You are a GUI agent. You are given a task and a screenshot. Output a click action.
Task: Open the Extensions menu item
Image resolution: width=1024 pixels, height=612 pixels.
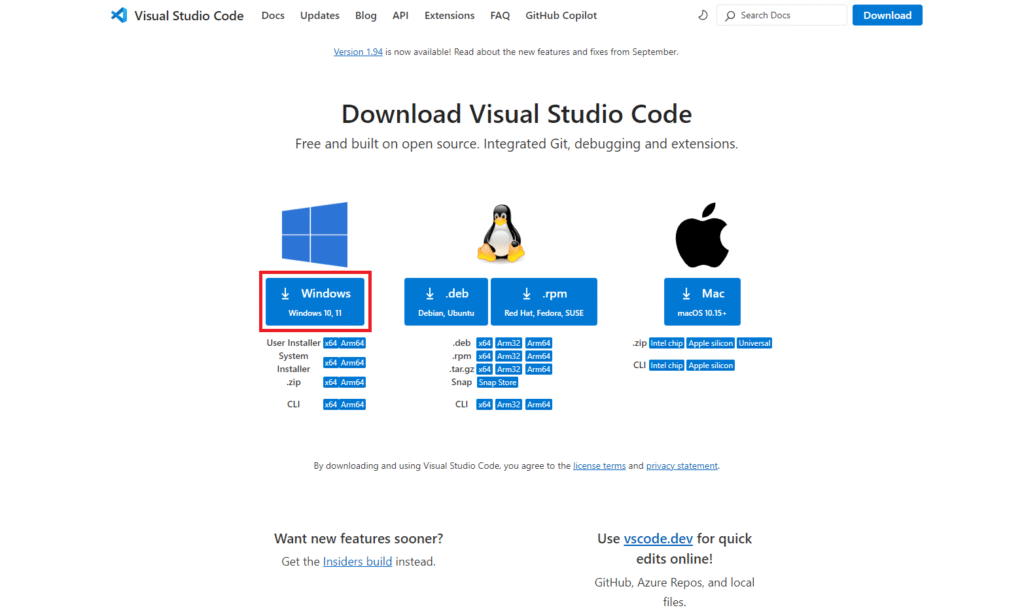(x=449, y=16)
